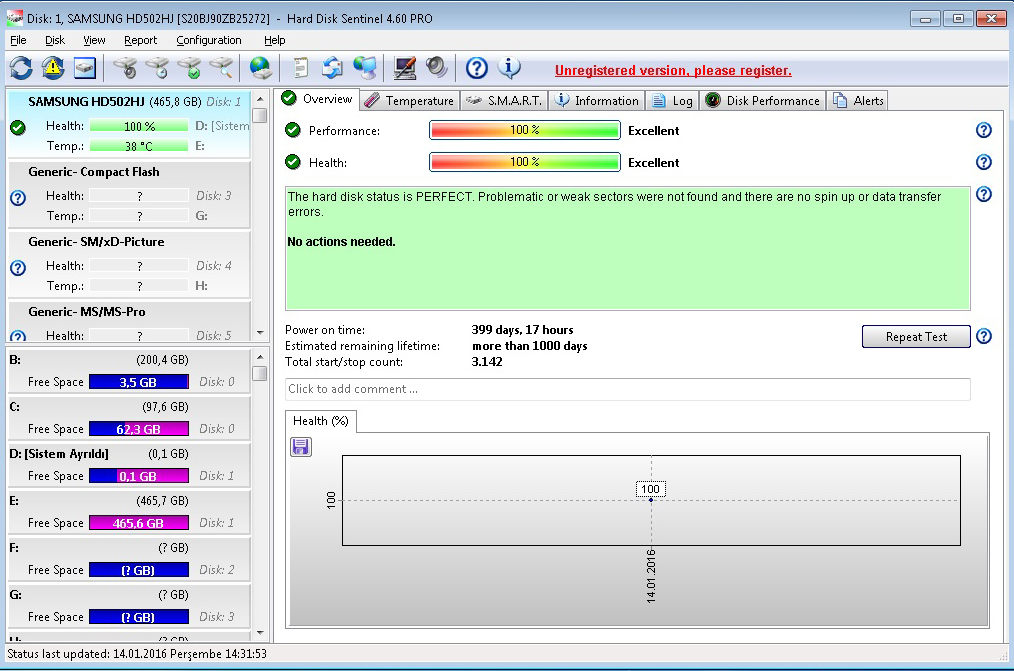Switch to the S.M.A.R.T. tab
Viewport: 1014px width, 671px height.
click(x=504, y=101)
